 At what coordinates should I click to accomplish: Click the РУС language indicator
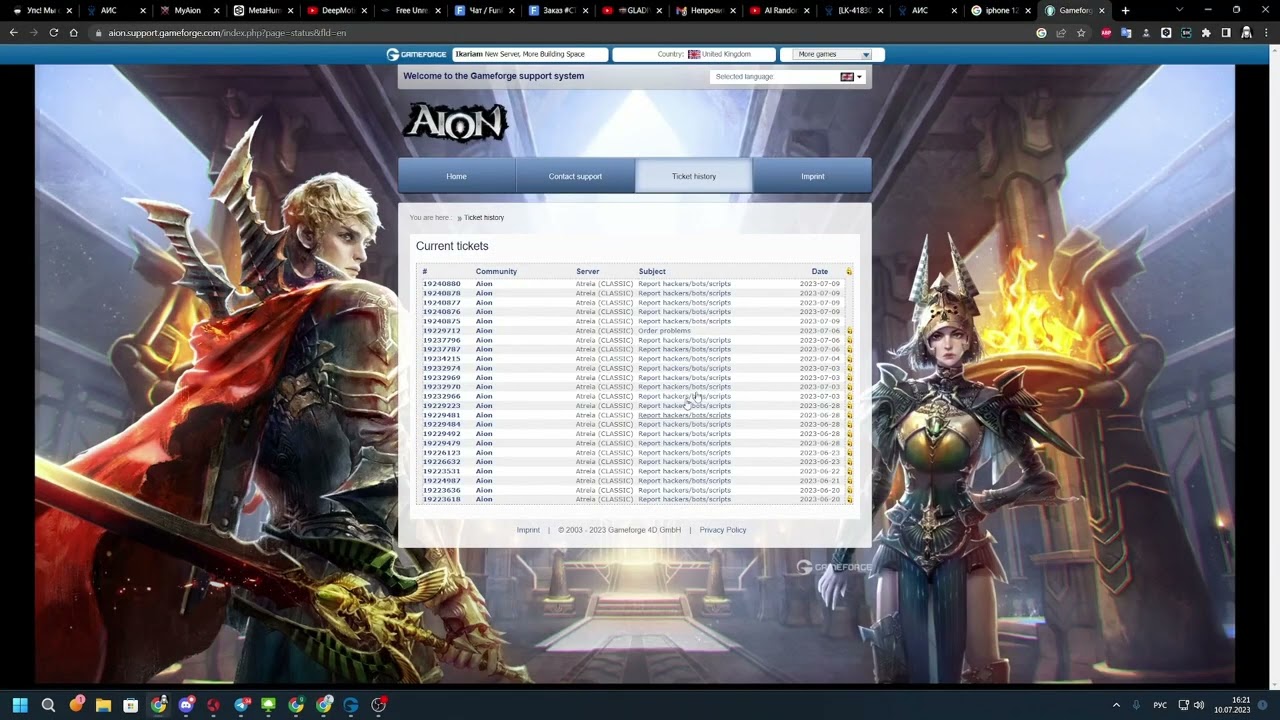click(x=1160, y=705)
